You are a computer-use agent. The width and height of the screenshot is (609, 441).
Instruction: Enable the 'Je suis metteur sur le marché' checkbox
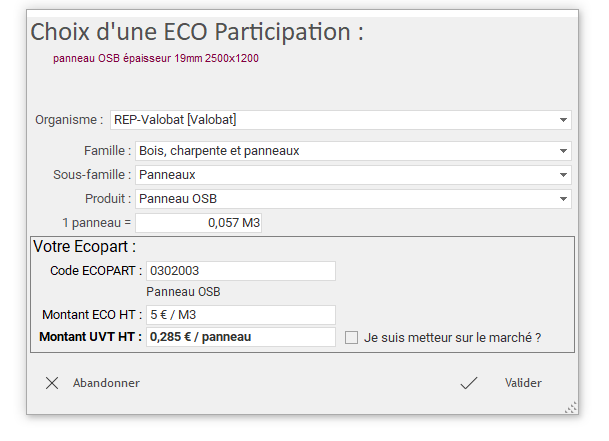tap(351, 338)
